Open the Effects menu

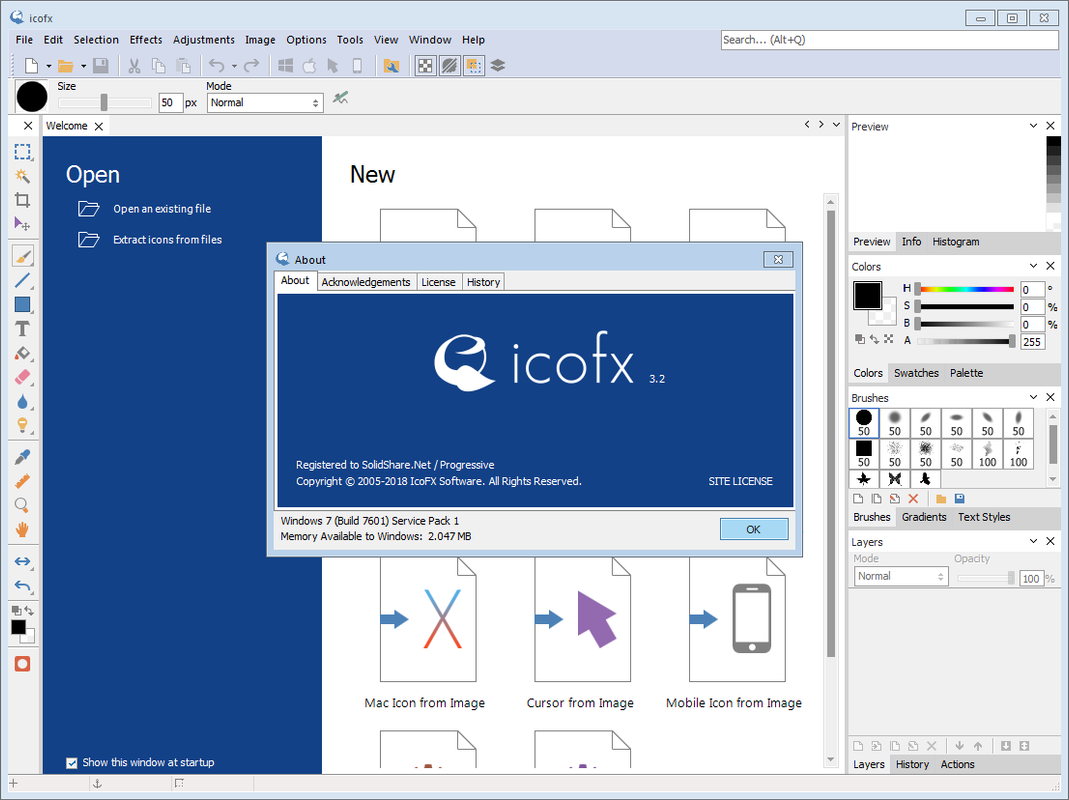pos(146,40)
